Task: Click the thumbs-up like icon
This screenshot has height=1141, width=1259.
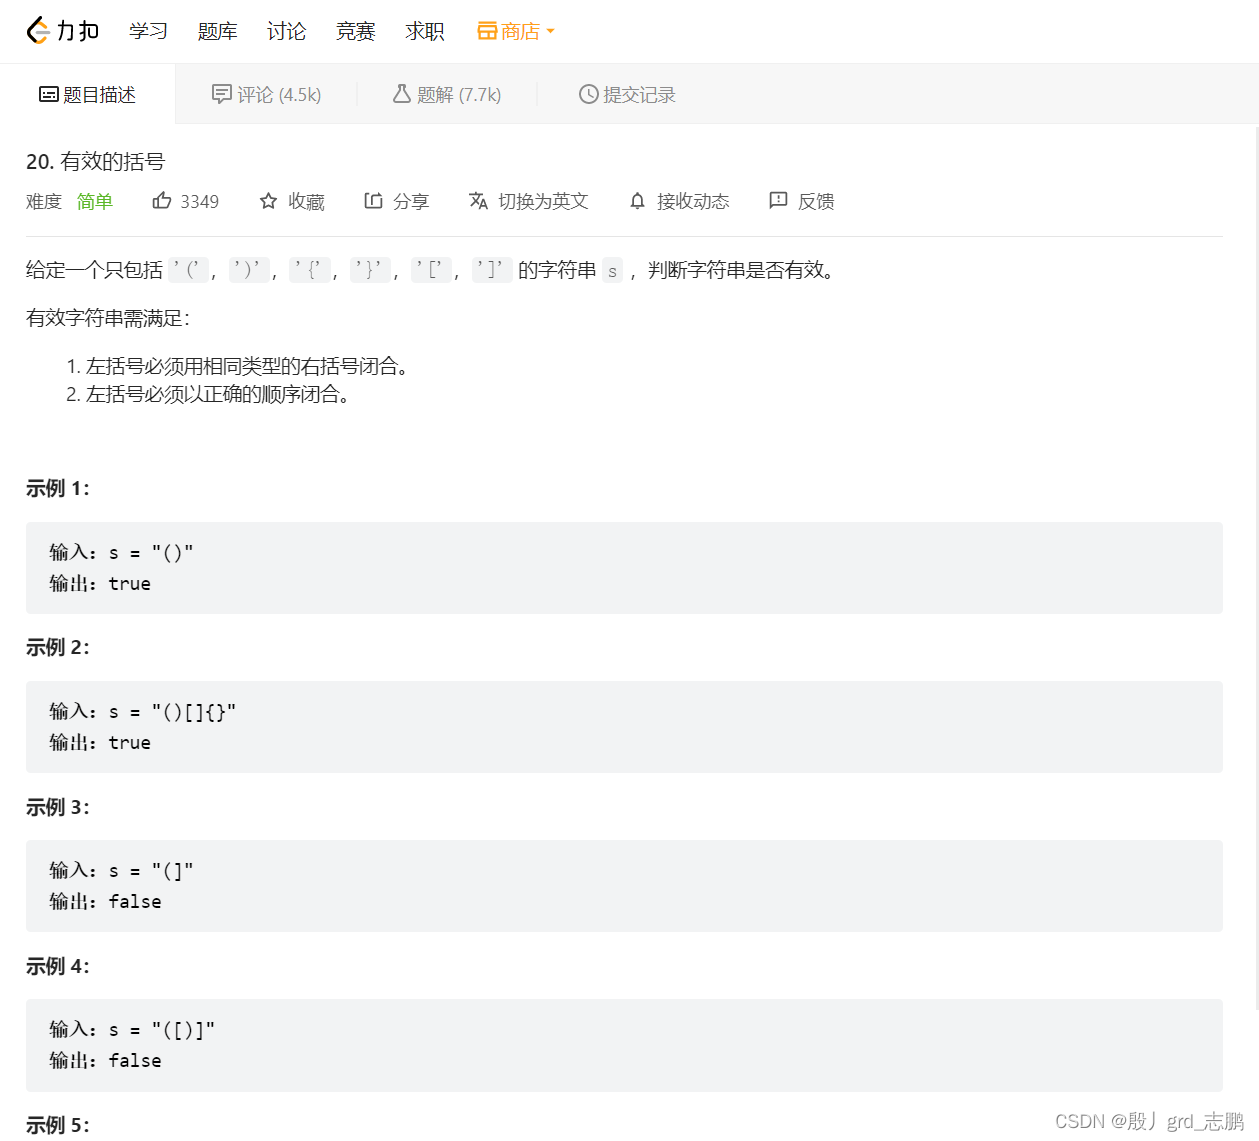Action: point(162,200)
